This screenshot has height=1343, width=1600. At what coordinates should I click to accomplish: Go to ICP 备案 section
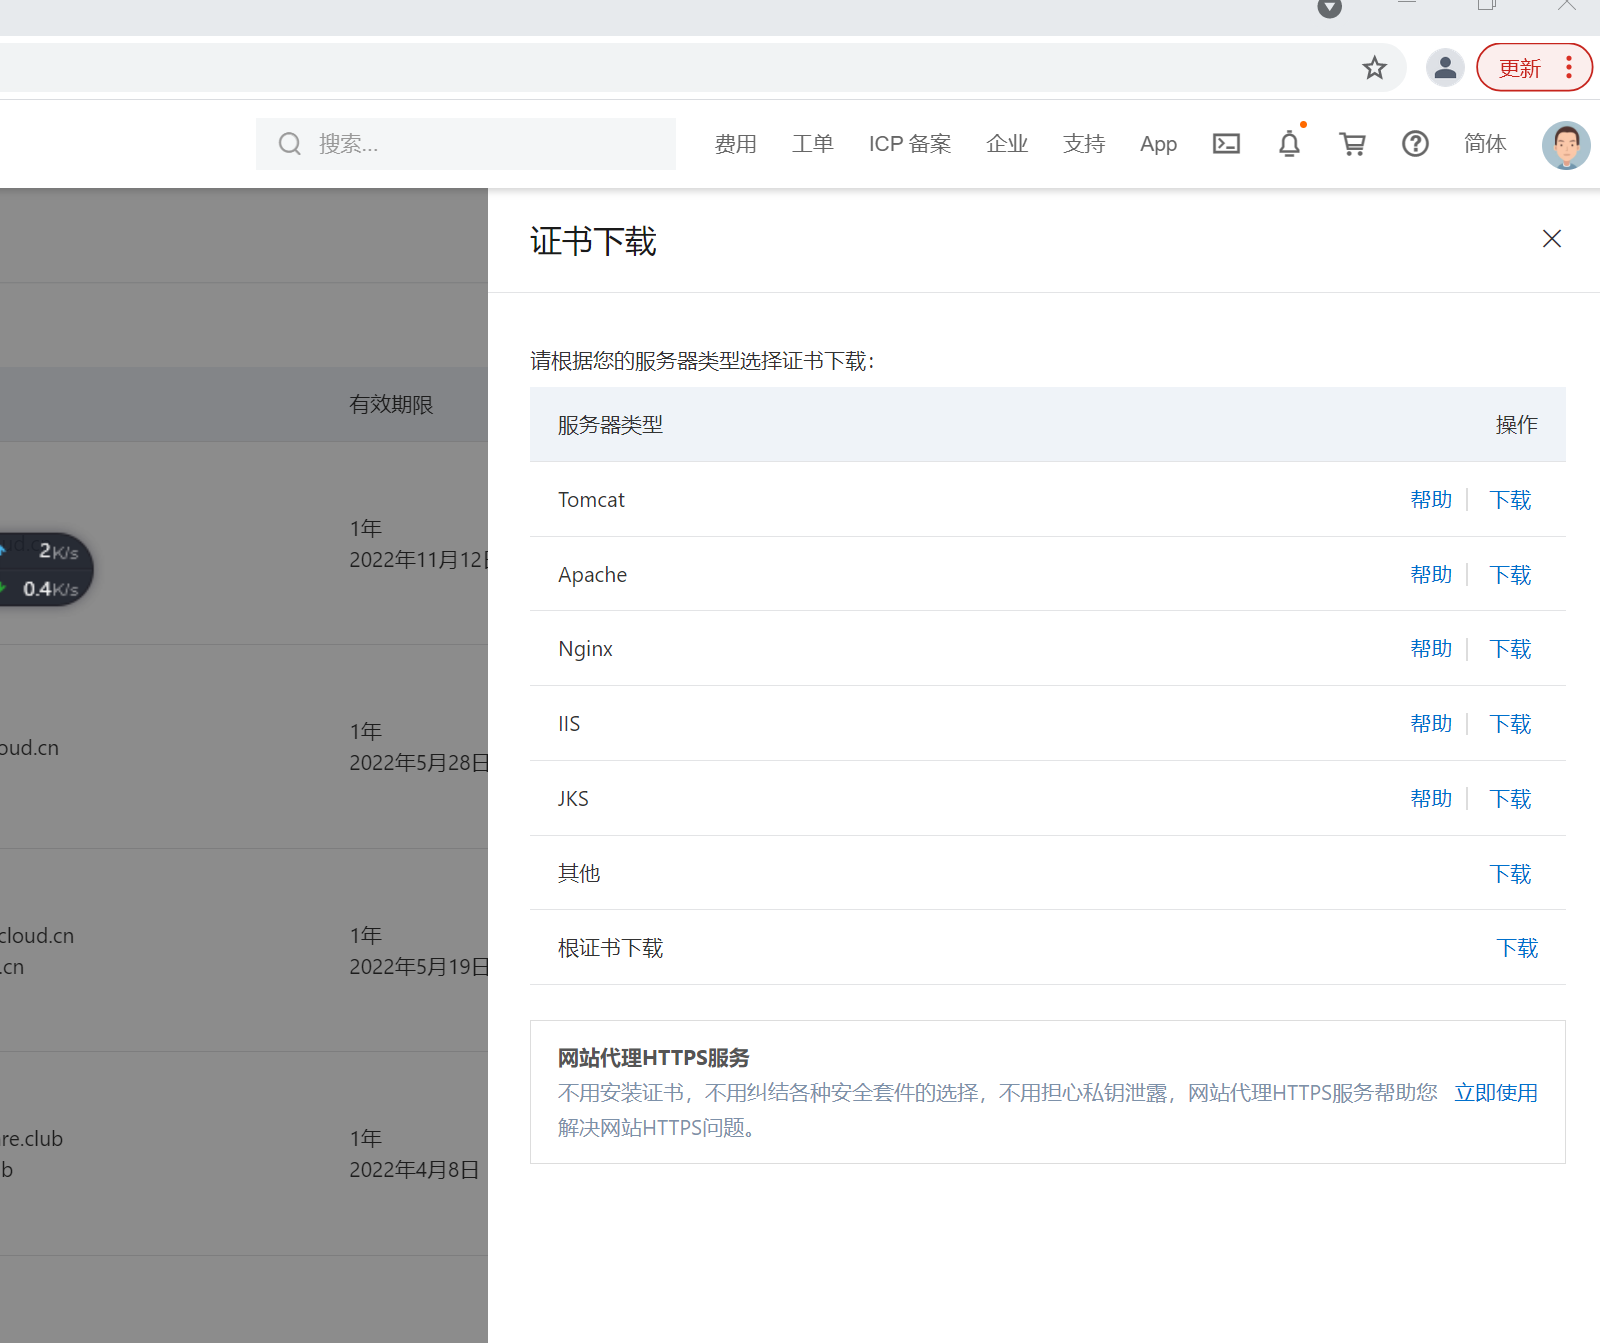909,143
